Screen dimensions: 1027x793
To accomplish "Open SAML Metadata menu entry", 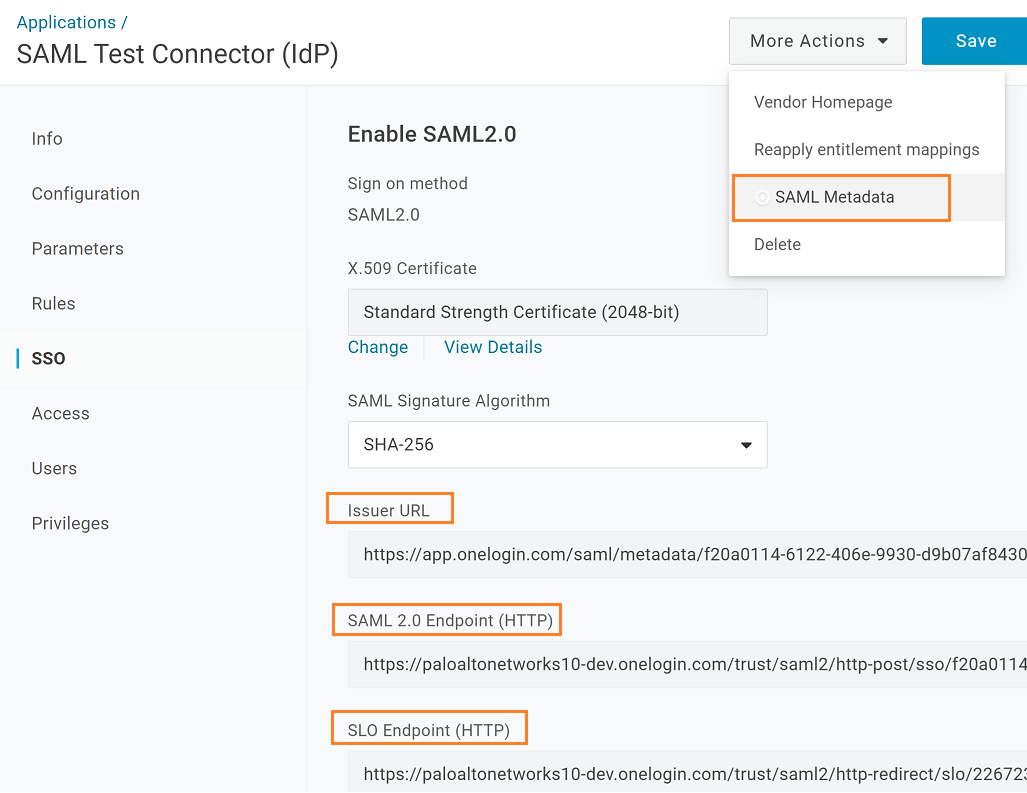I will (x=834, y=198).
